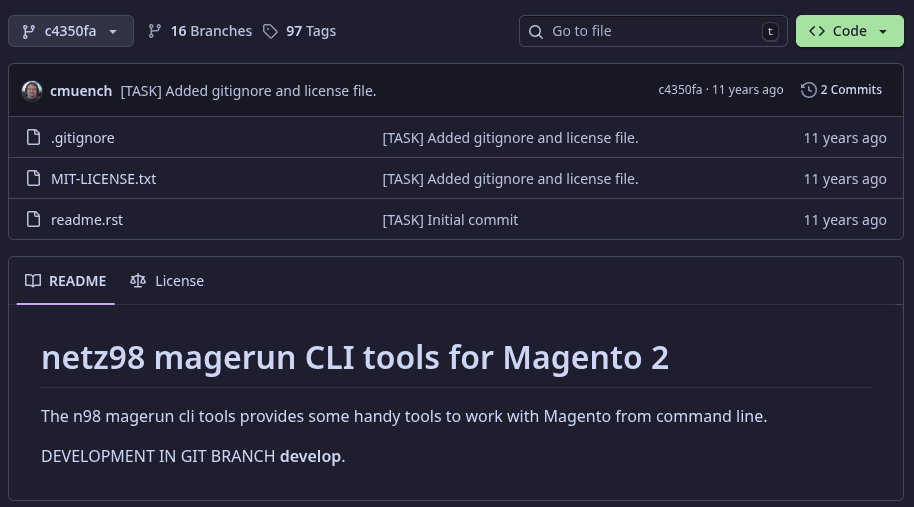Switch to the License tab
Viewport: 914px width, 507px height.
click(167, 281)
